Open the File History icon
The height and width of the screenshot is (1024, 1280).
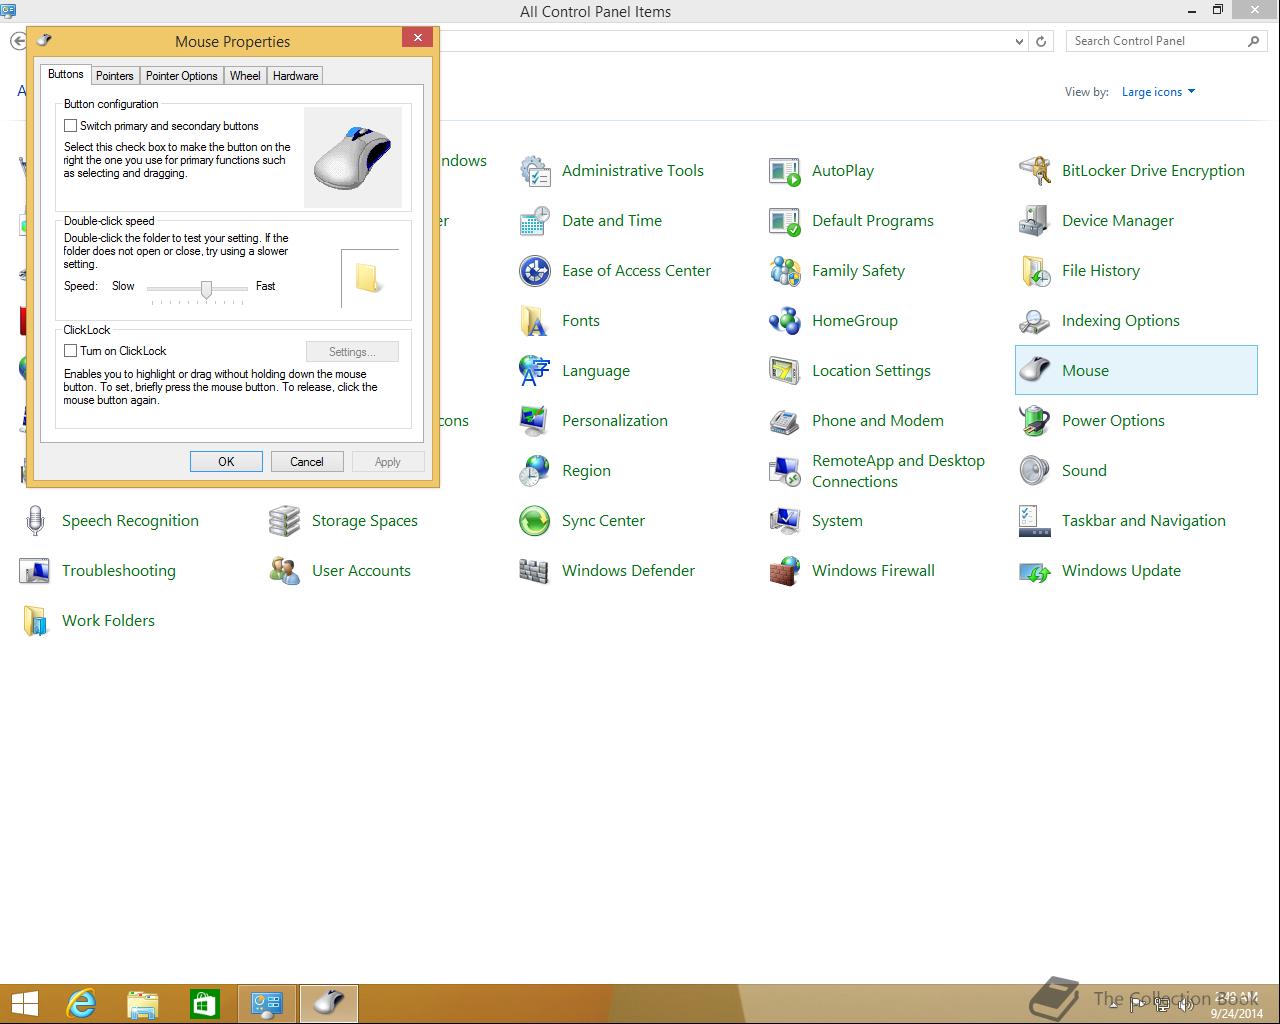pyautogui.click(x=1035, y=271)
